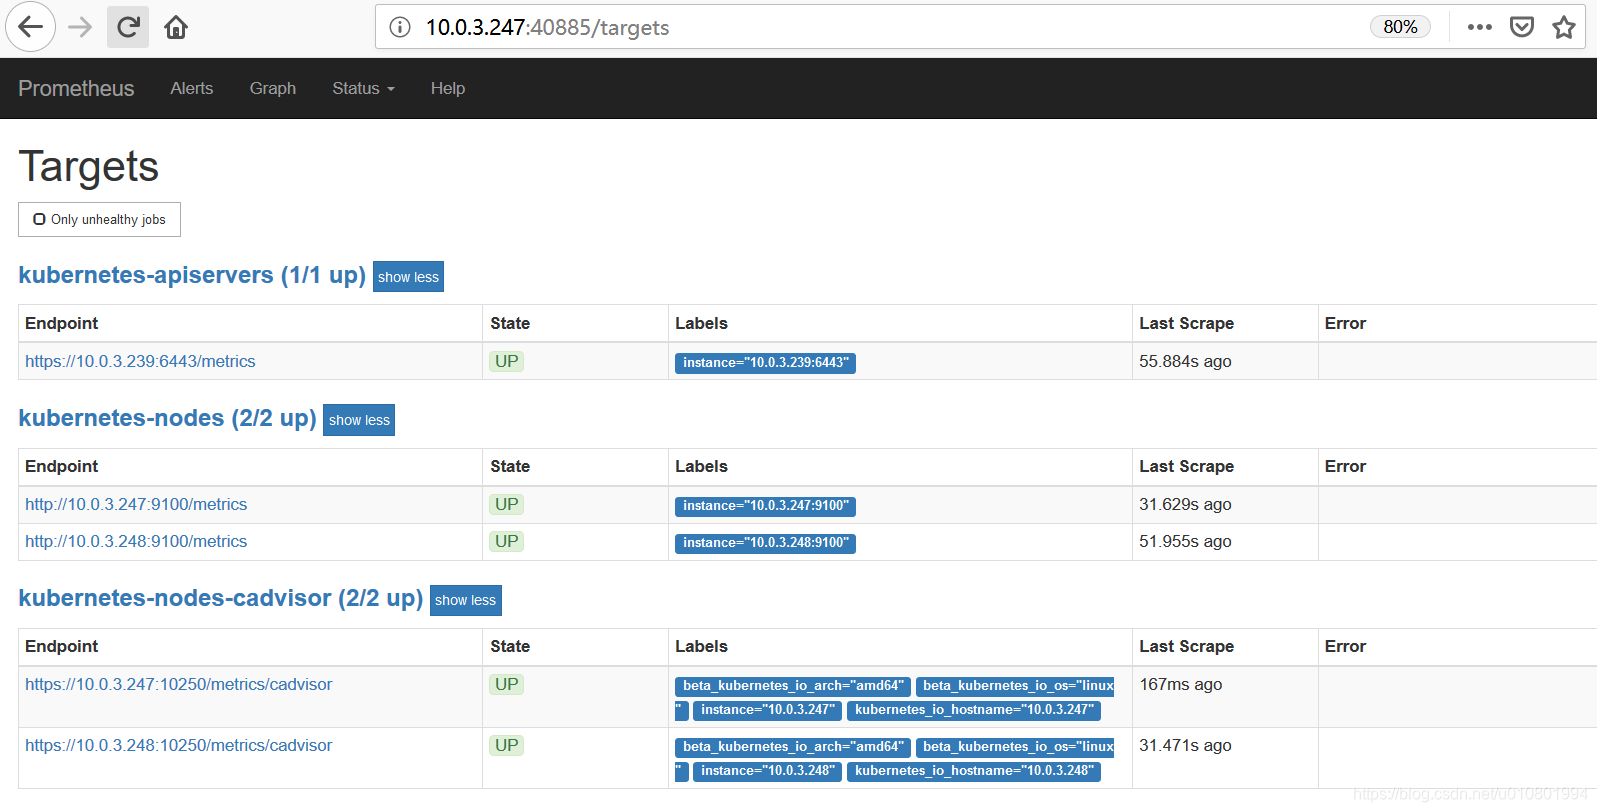This screenshot has height=812, width=1597.
Task: Click last scrape value 51.955s ago
Action: (1185, 541)
